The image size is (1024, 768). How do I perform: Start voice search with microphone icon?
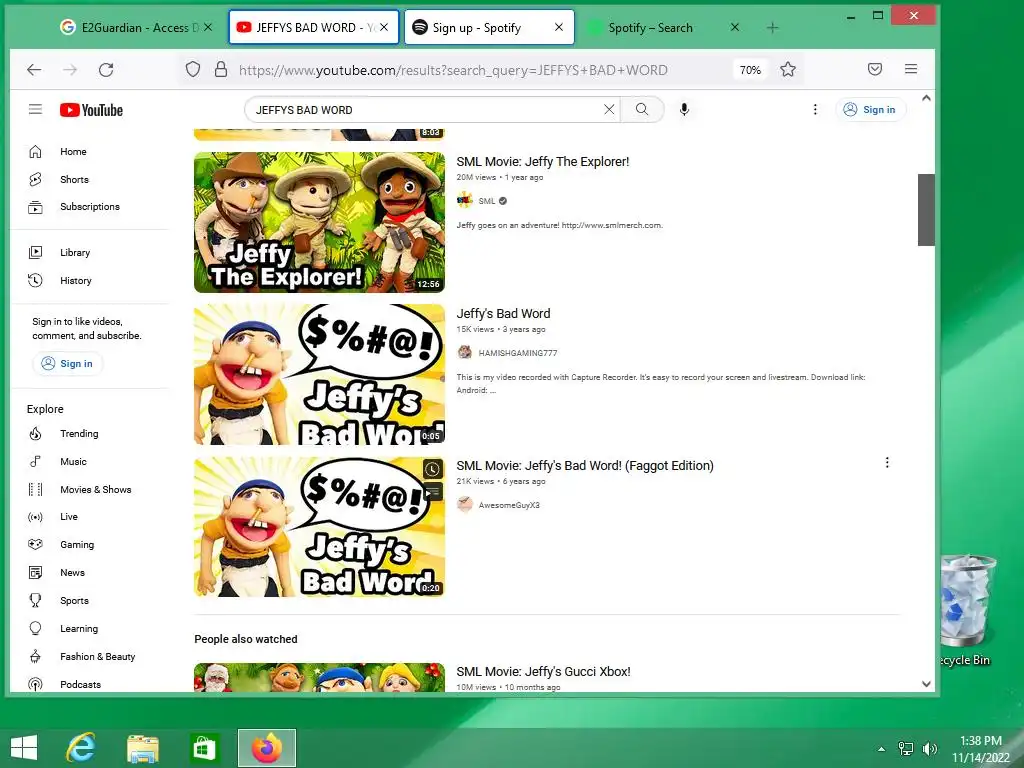(684, 110)
